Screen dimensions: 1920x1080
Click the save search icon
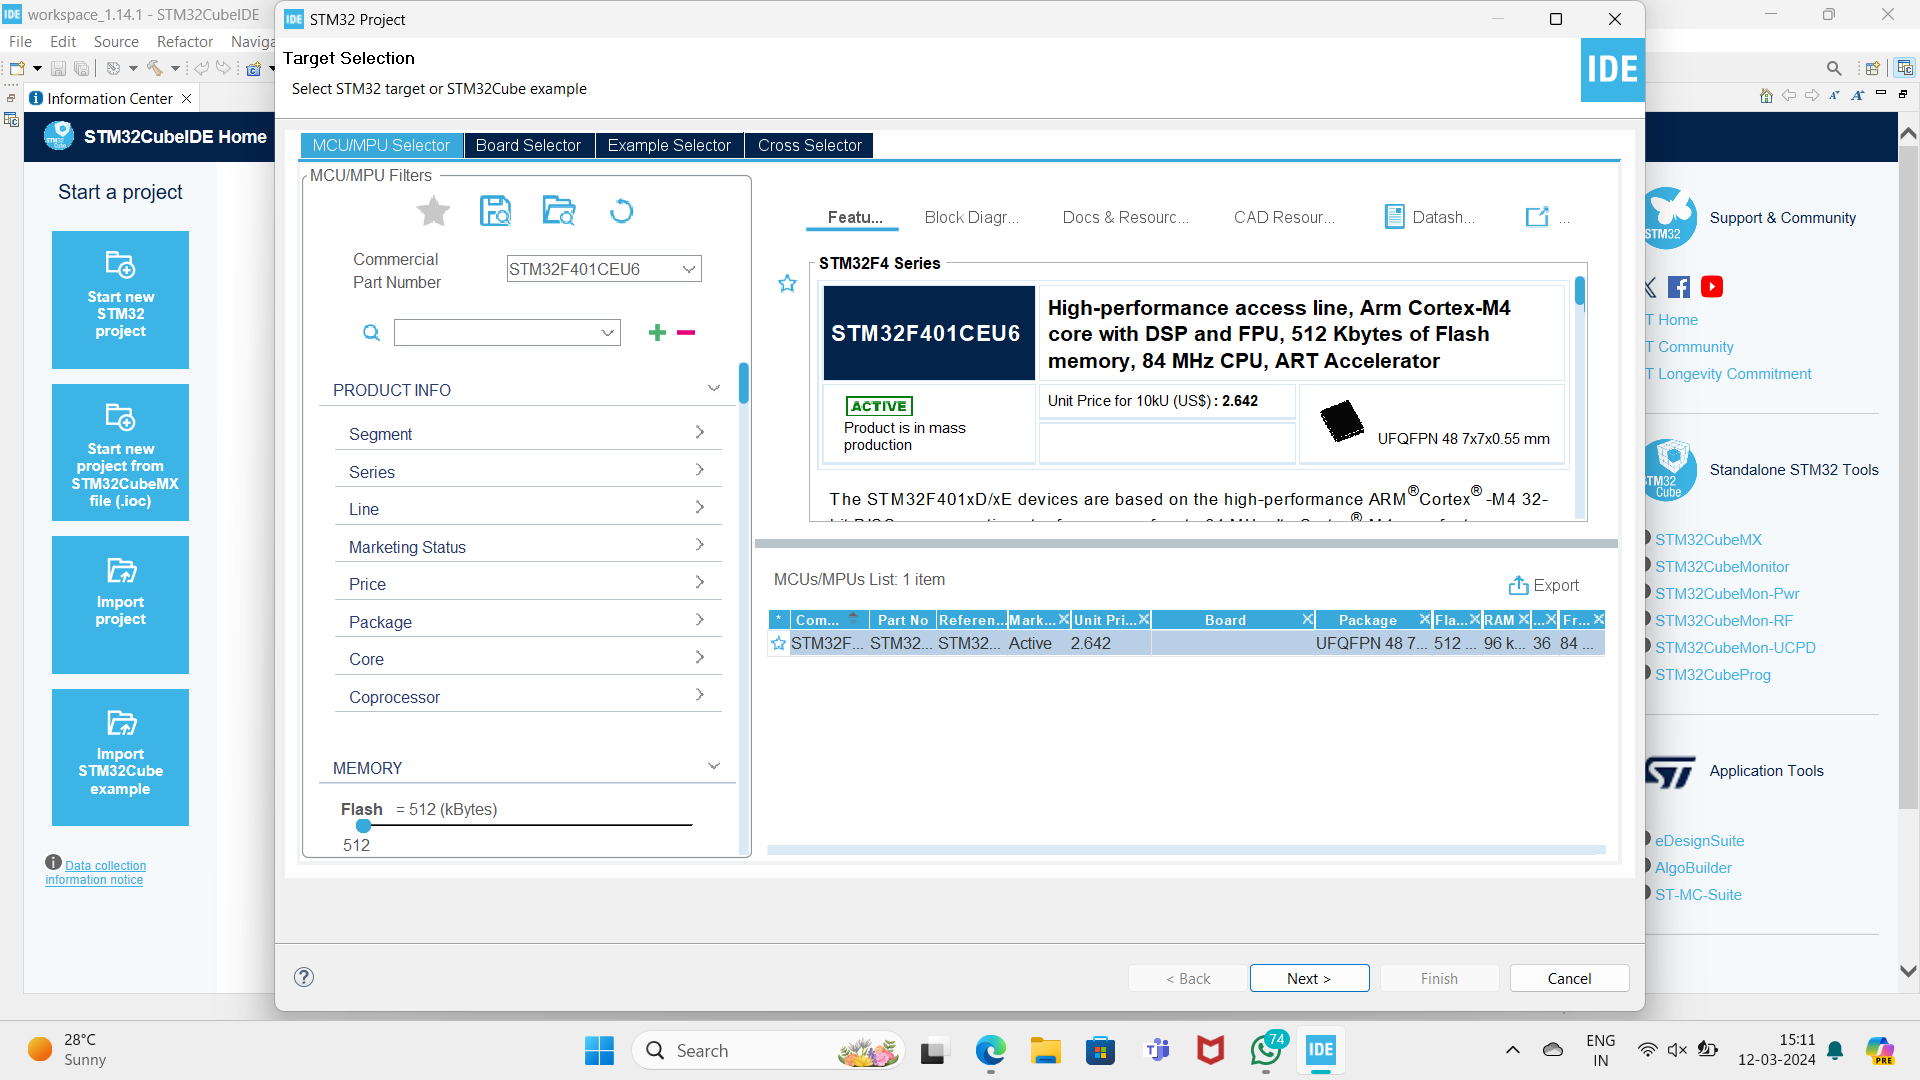coord(496,211)
